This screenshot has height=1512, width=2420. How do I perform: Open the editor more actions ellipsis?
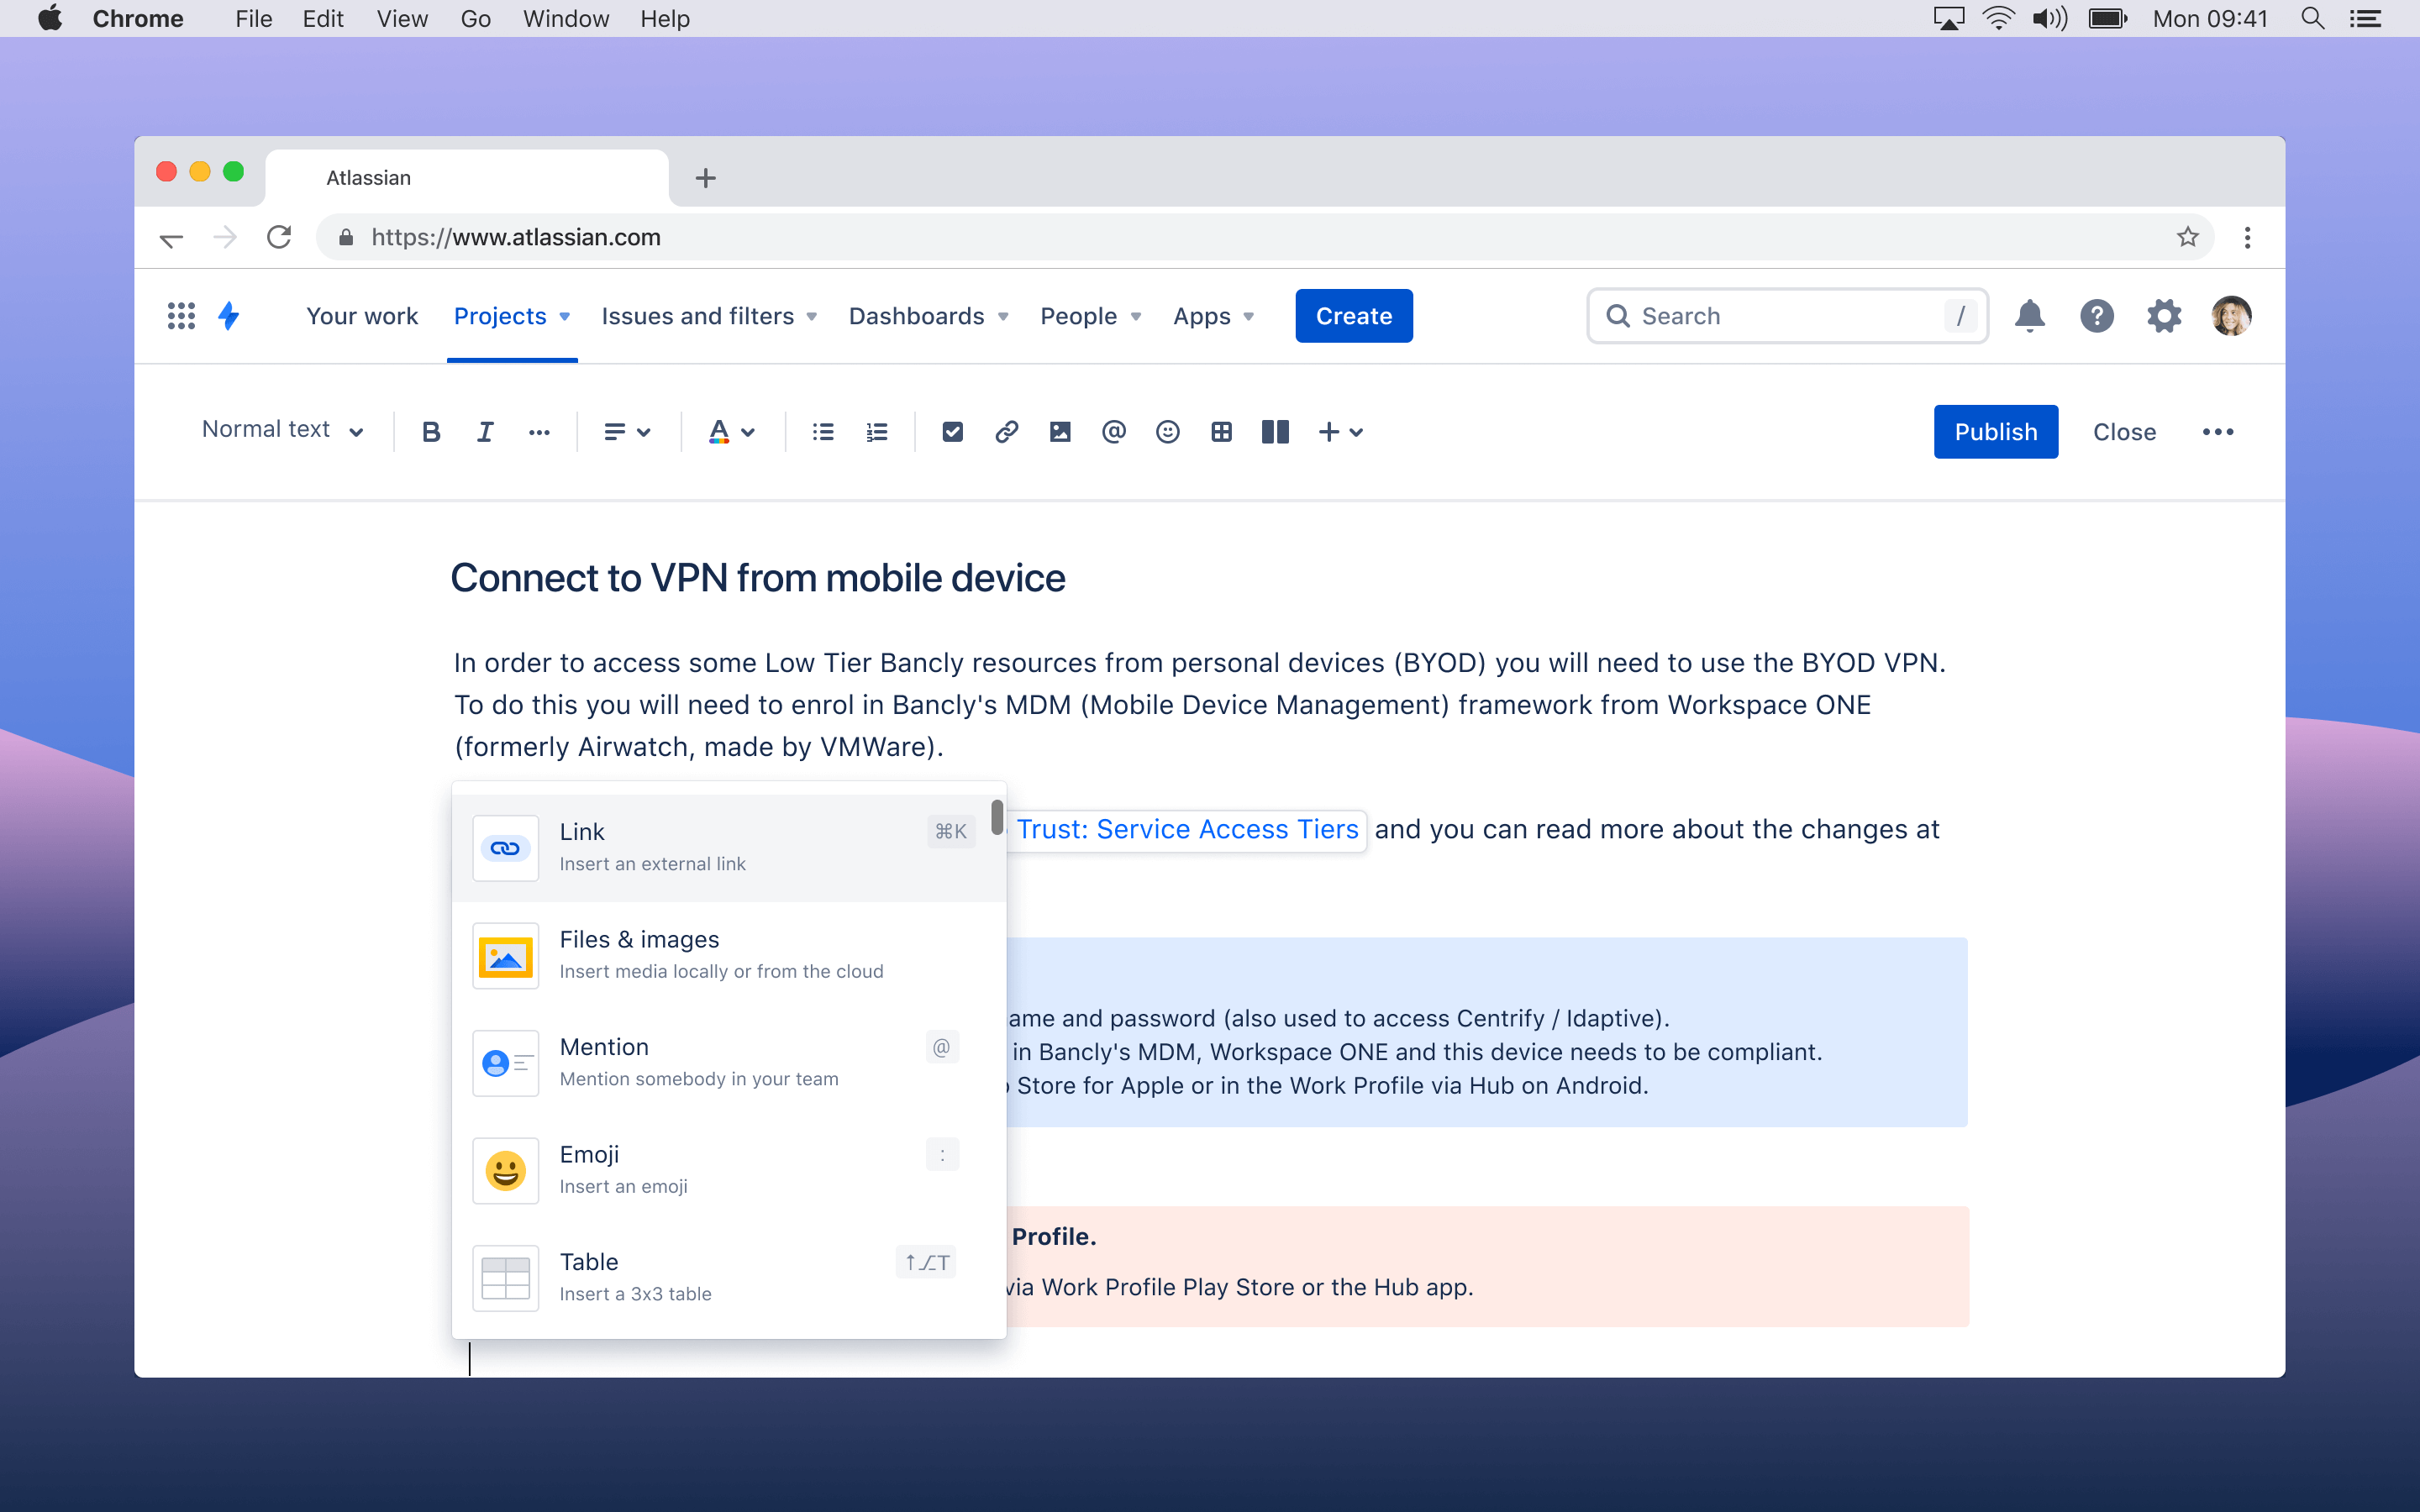pyautogui.click(x=2218, y=432)
